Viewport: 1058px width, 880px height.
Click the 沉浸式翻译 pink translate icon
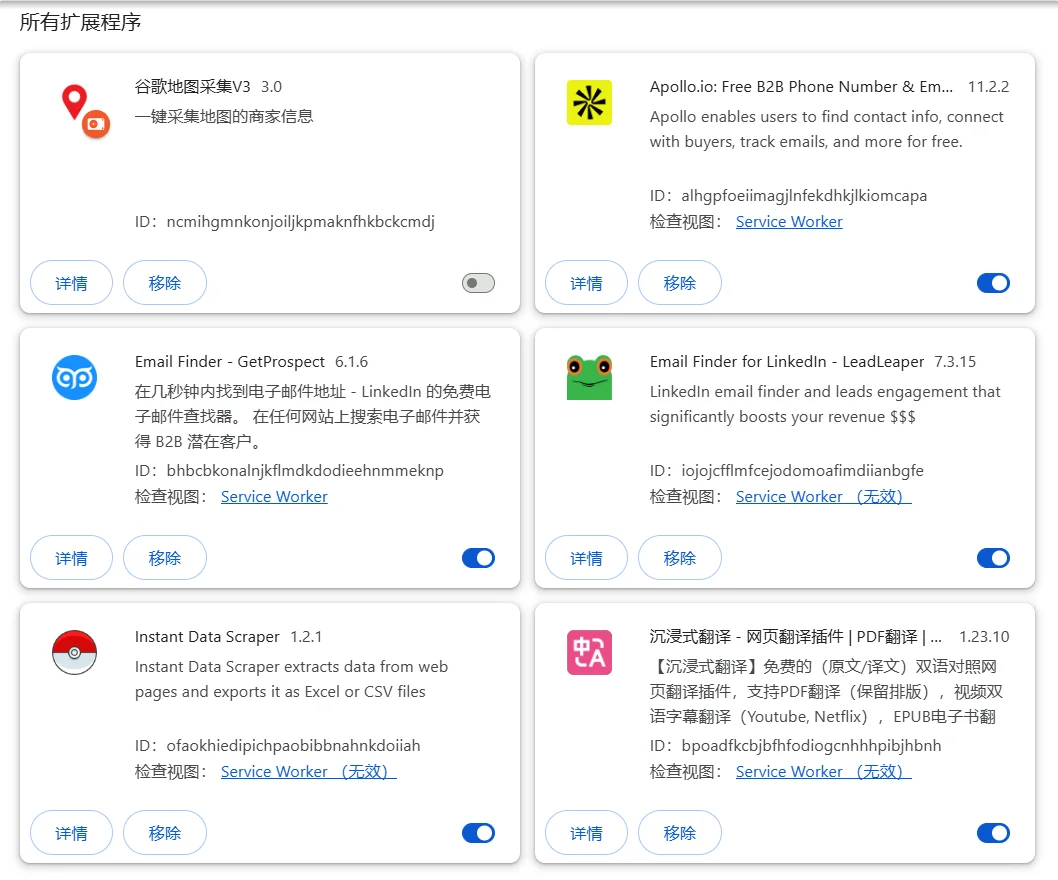pyautogui.click(x=589, y=653)
